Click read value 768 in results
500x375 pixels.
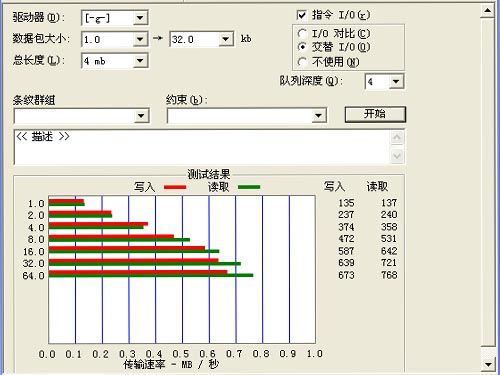point(389,275)
